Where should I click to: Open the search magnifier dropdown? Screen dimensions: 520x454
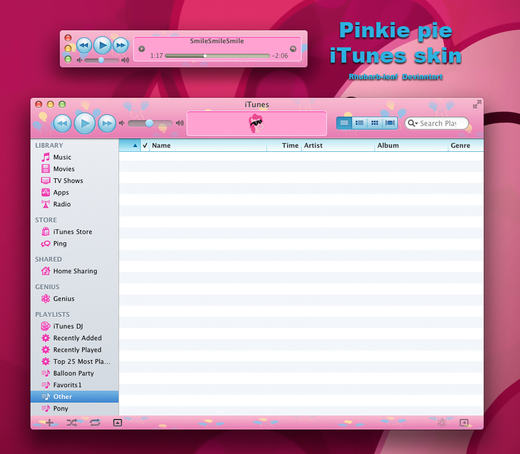click(x=413, y=123)
